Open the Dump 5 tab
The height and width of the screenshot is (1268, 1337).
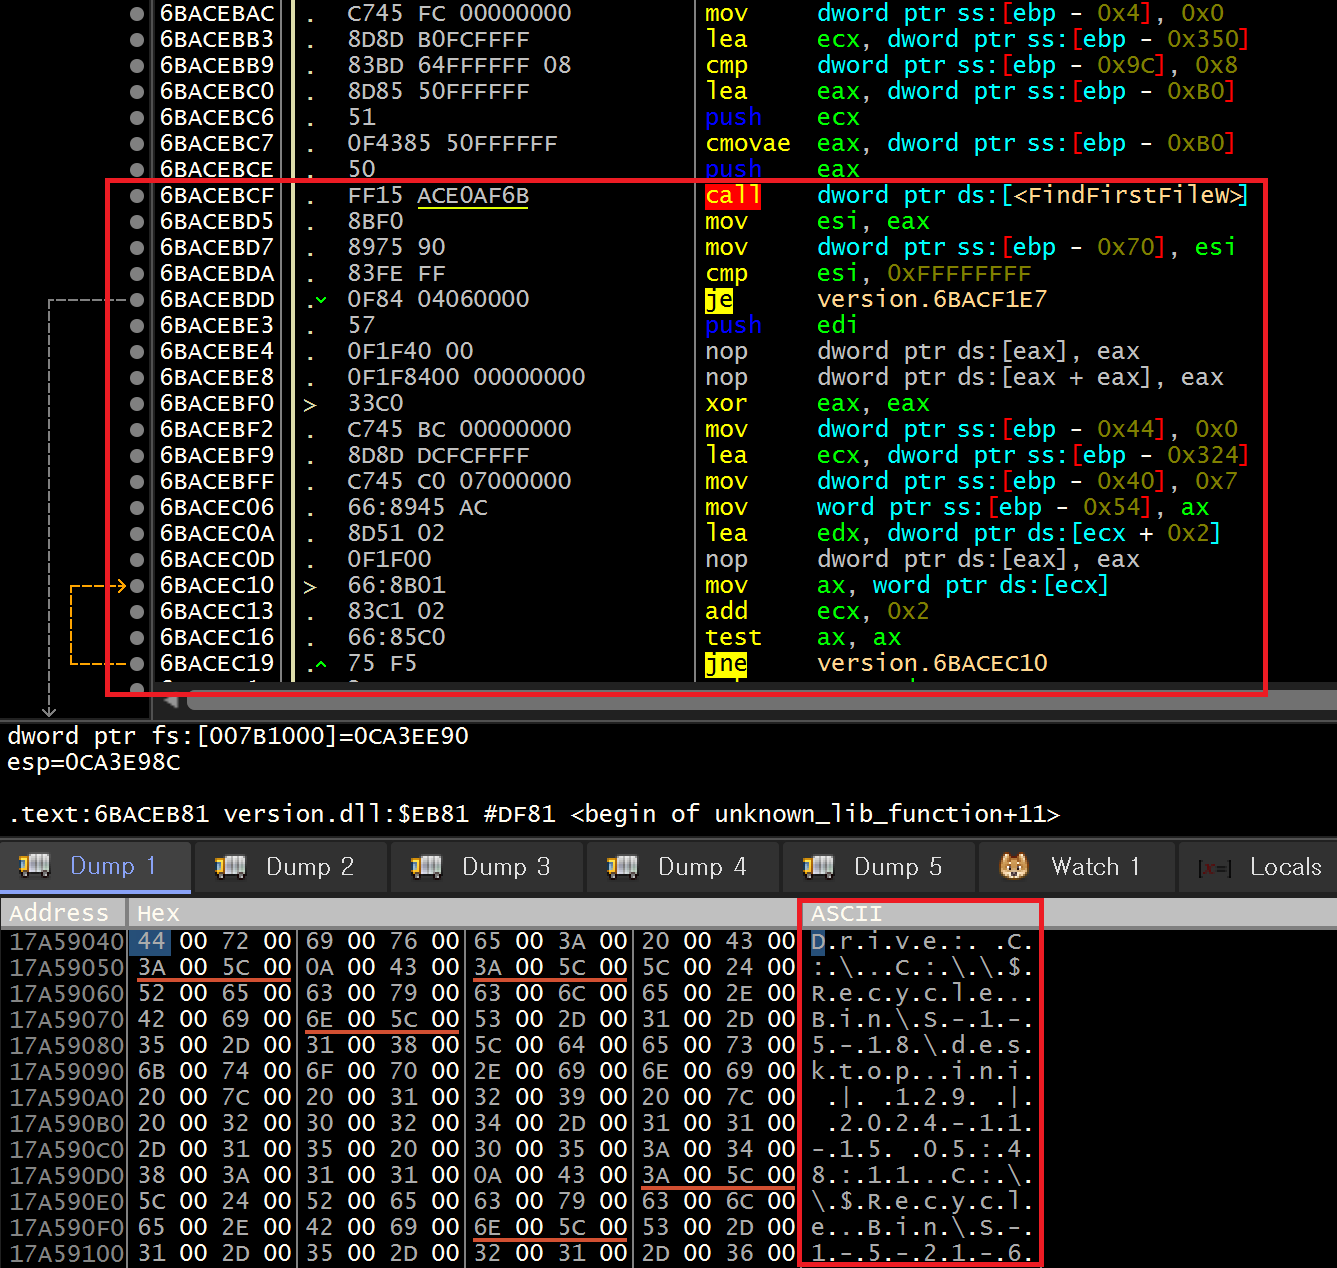point(877,866)
